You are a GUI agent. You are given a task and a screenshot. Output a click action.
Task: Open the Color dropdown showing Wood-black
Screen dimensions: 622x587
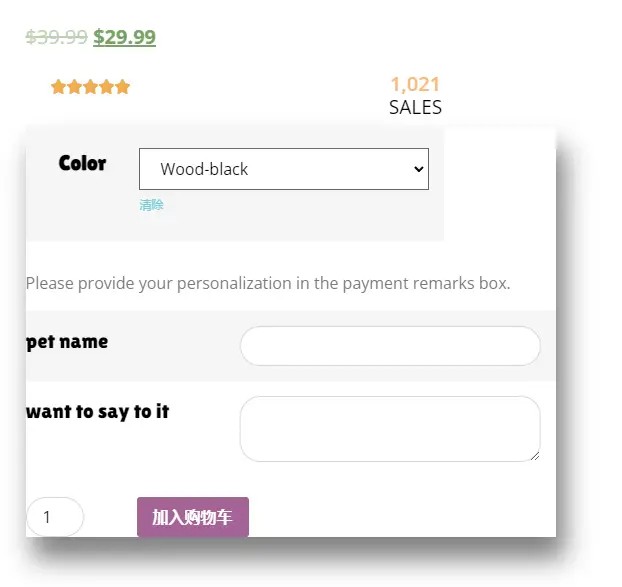tap(283, 169)
